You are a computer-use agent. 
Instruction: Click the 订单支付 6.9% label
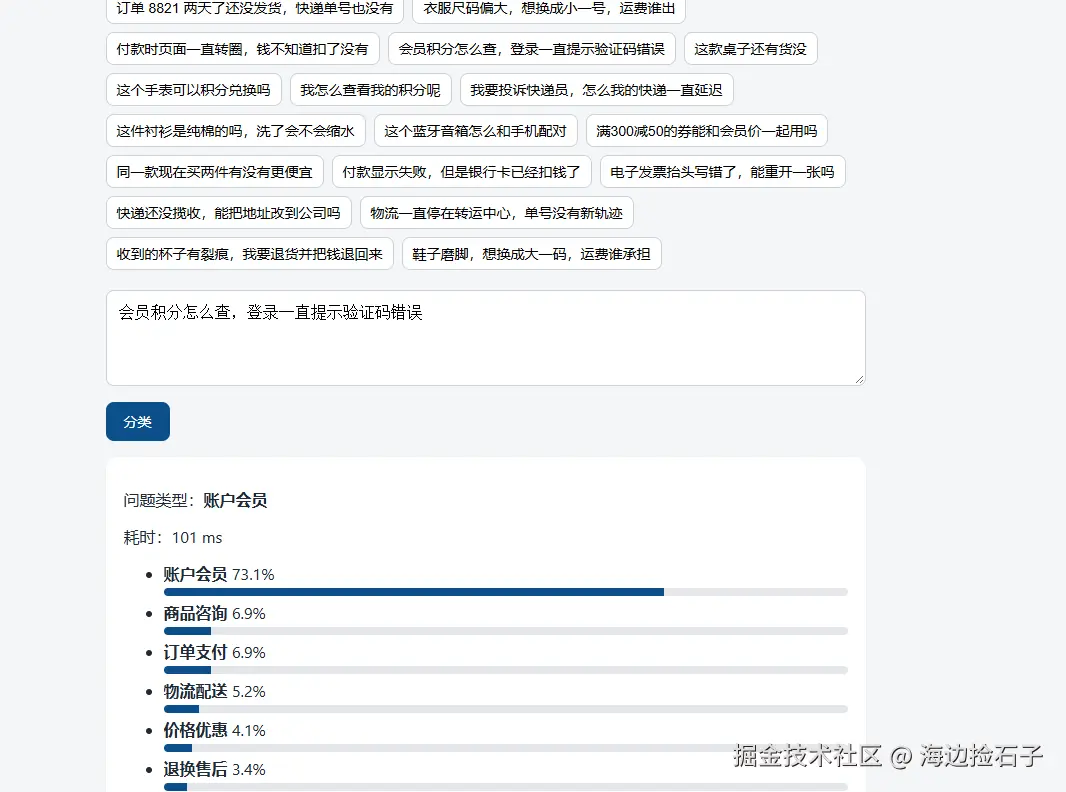click(x=214, y=652)
